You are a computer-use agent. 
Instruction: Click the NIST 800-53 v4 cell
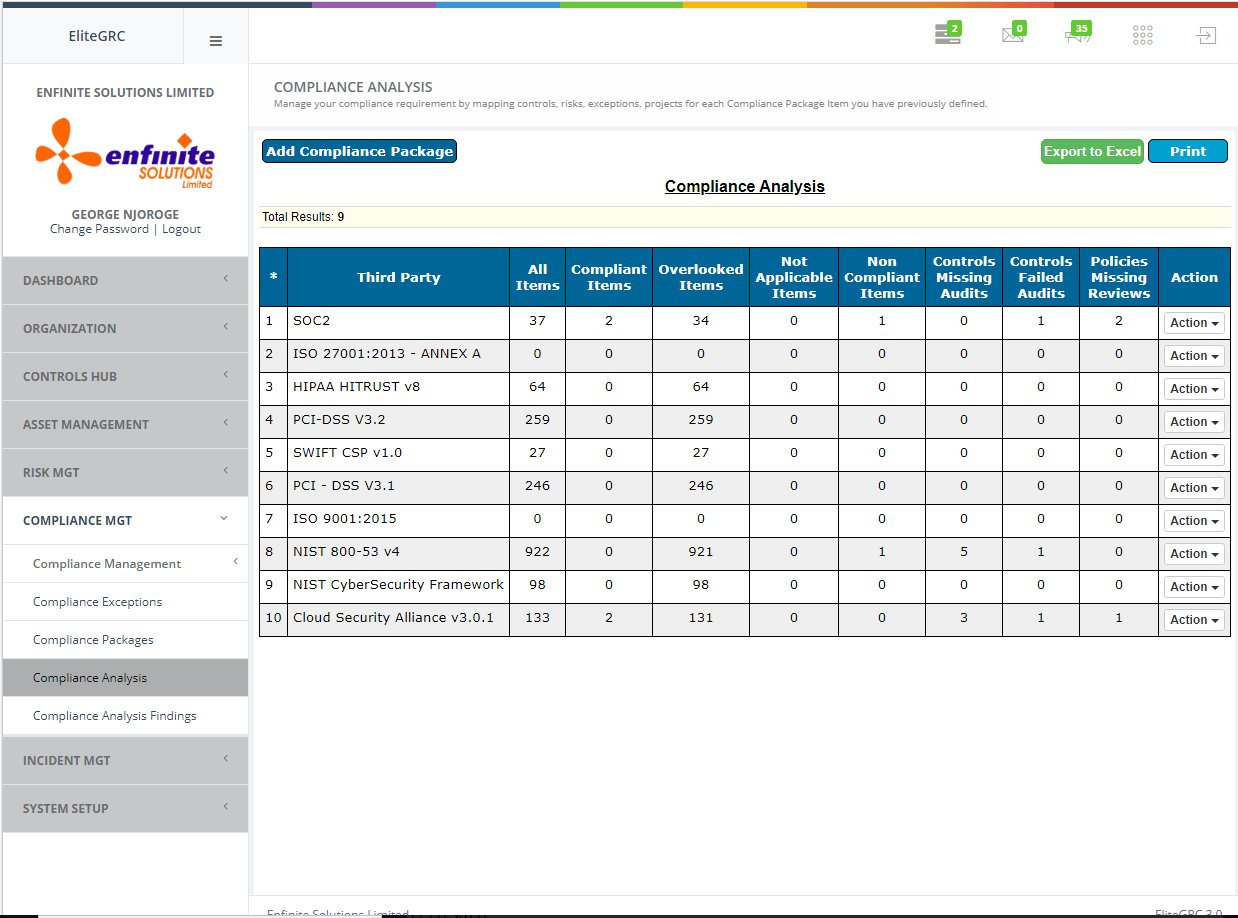[x=399, y=553]
